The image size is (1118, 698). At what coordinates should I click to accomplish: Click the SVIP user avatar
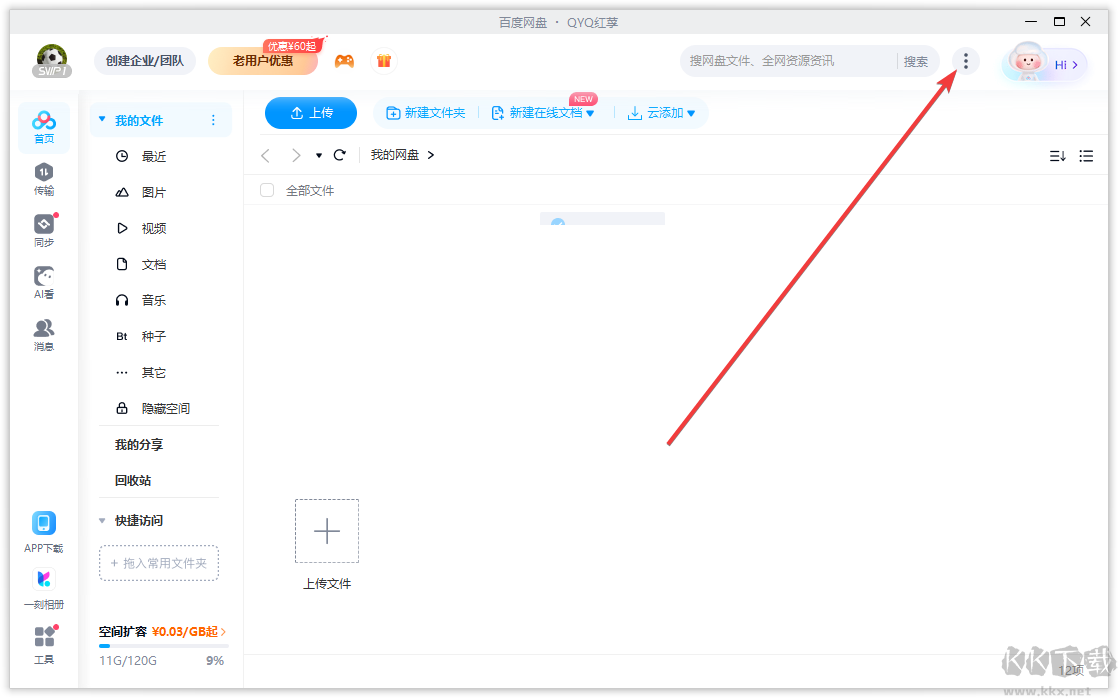click(x=52, y=61)
